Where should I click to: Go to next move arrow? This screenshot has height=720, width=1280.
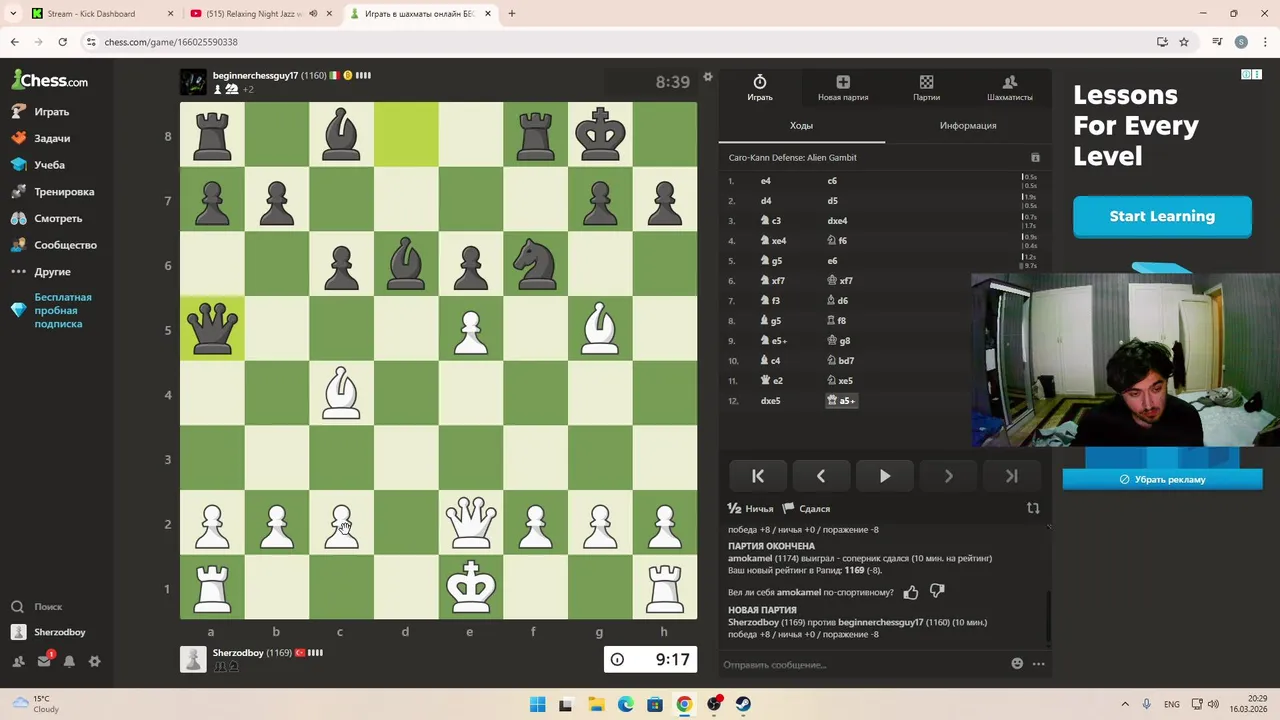[948, 477]
